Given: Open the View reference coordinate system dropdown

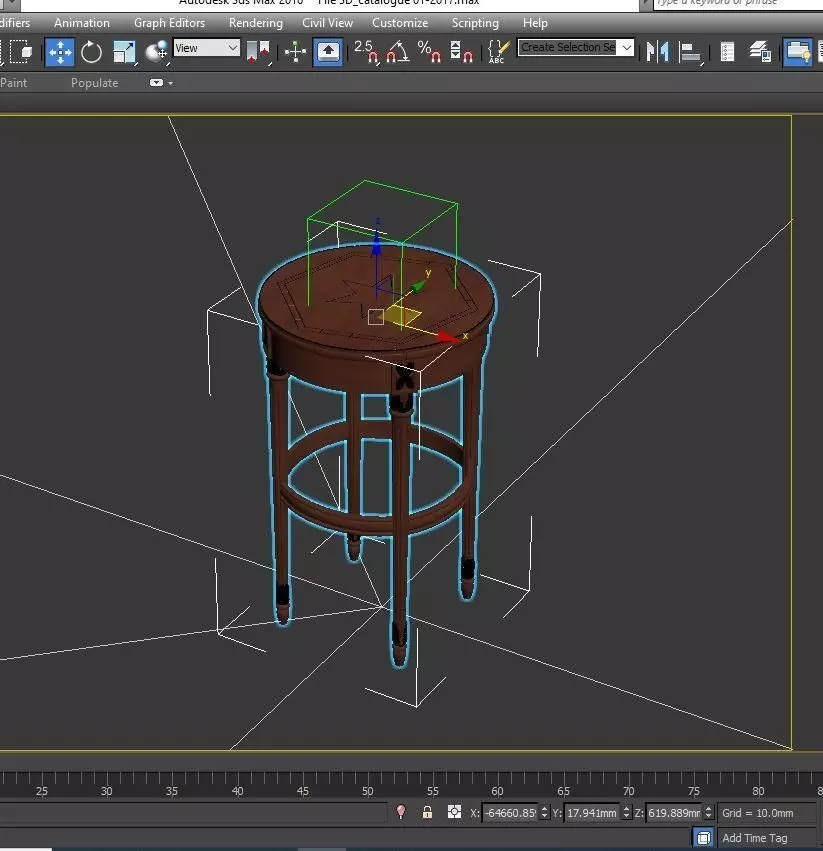Looking at the screenshot, I should coord(206,48).
